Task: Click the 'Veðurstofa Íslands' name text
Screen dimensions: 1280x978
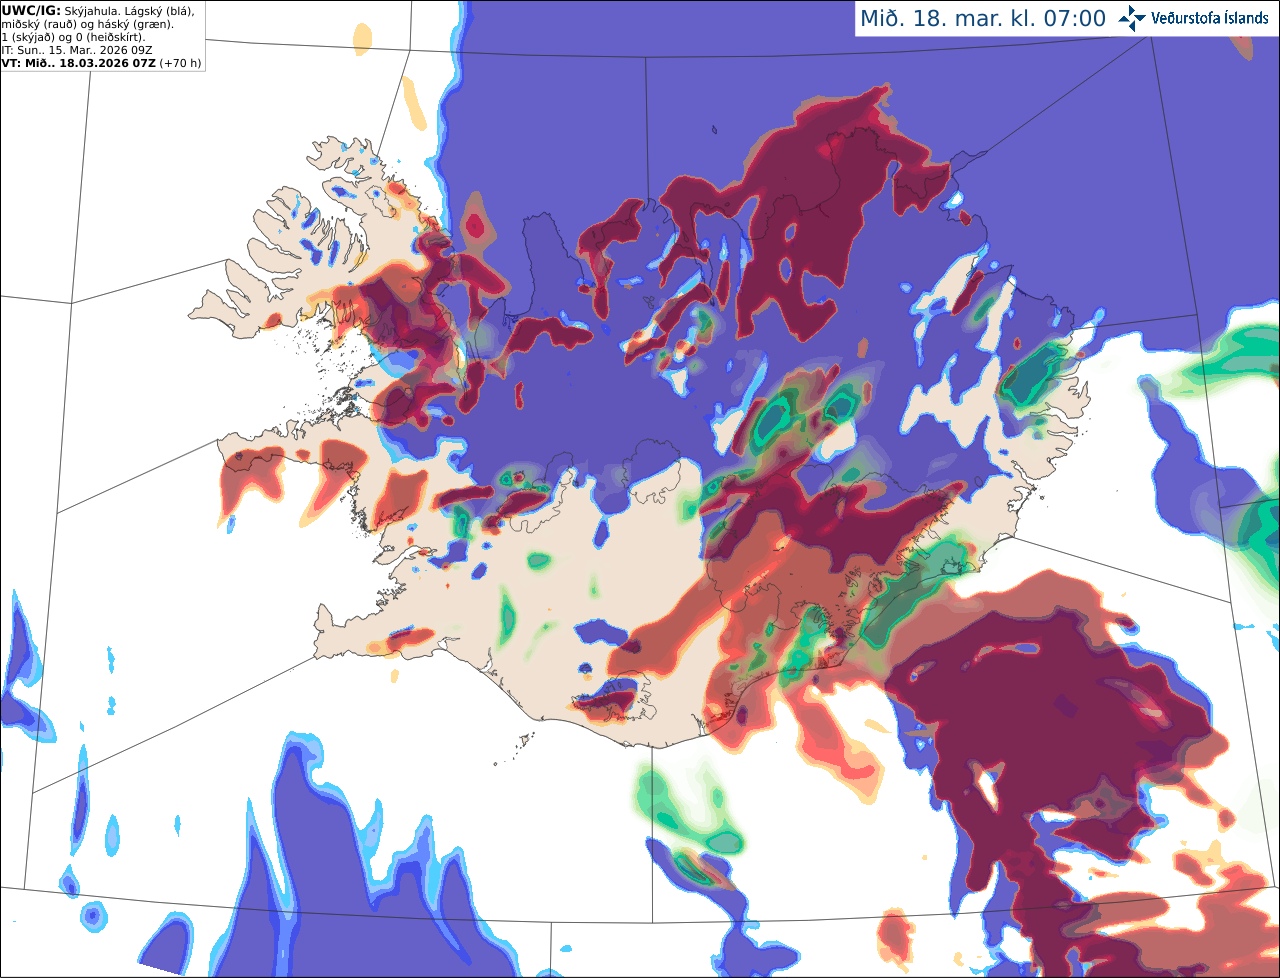Action: (1209, 18)
